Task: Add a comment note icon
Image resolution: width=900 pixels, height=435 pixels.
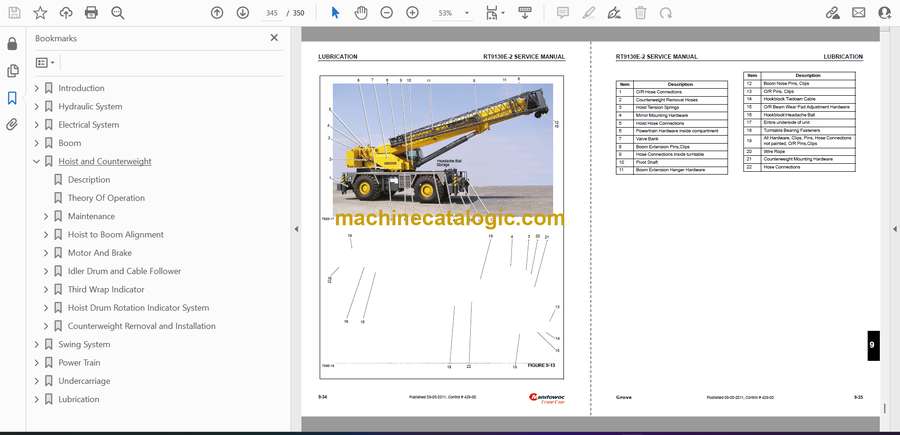Action: coord(562,13)
